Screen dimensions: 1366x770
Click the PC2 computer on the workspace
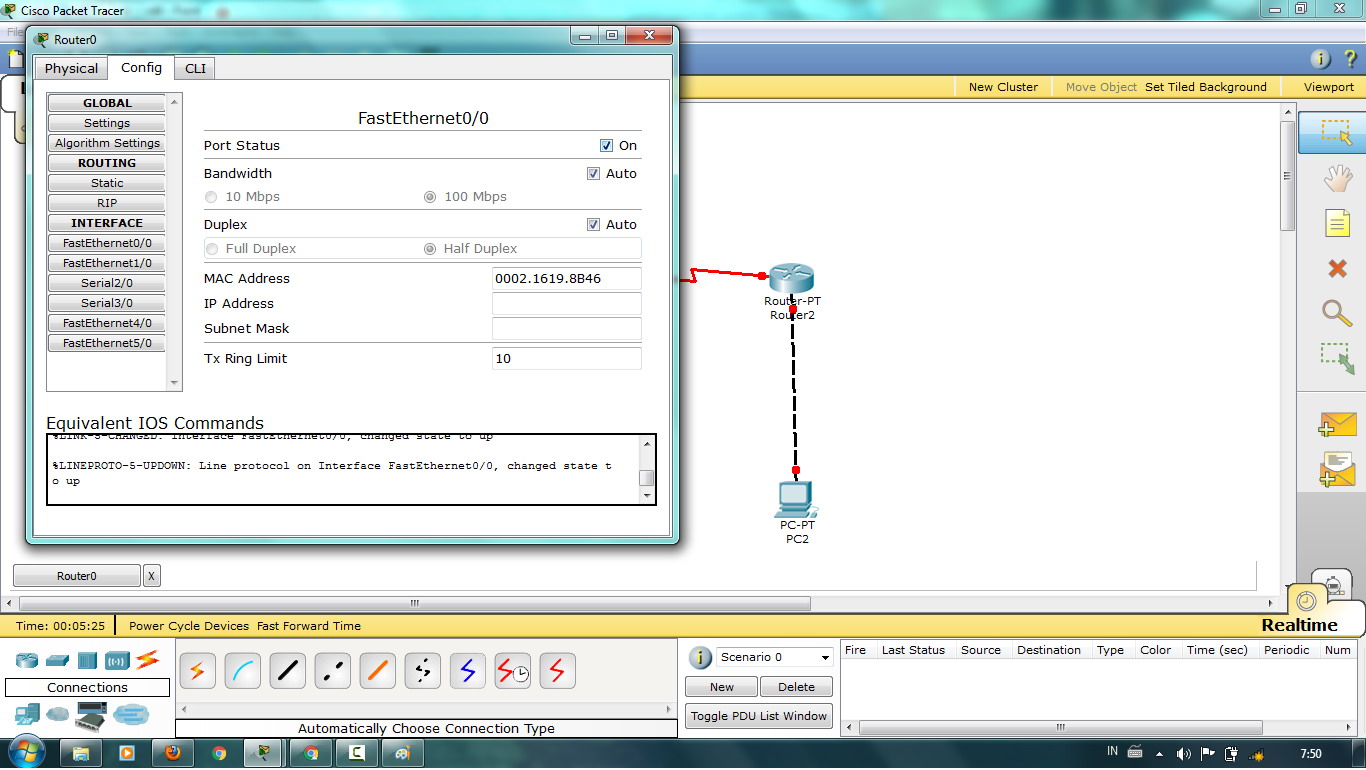click(796, 498)
